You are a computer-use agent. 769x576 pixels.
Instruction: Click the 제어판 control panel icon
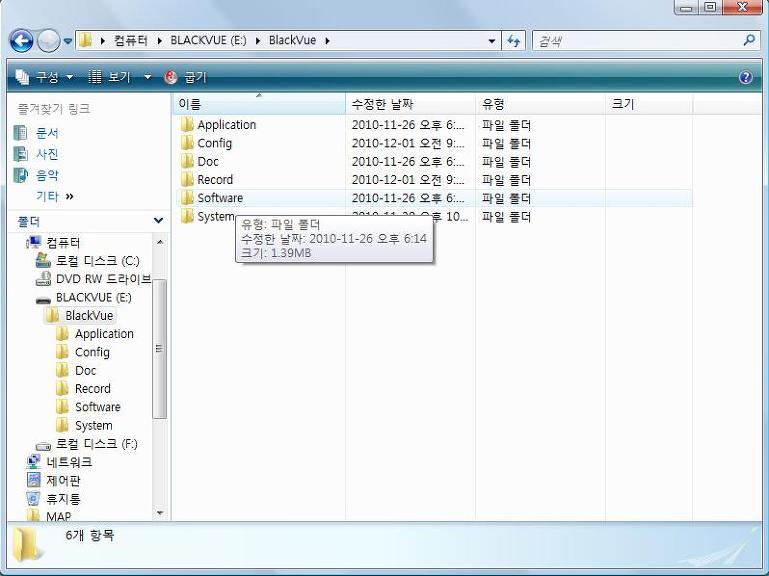point(33,480)
